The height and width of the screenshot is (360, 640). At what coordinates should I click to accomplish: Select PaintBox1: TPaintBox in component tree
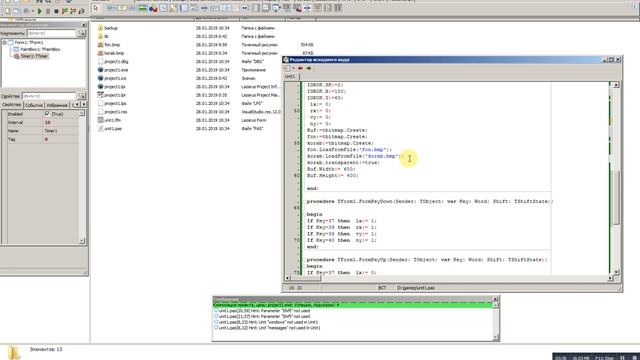coord(40,49)
